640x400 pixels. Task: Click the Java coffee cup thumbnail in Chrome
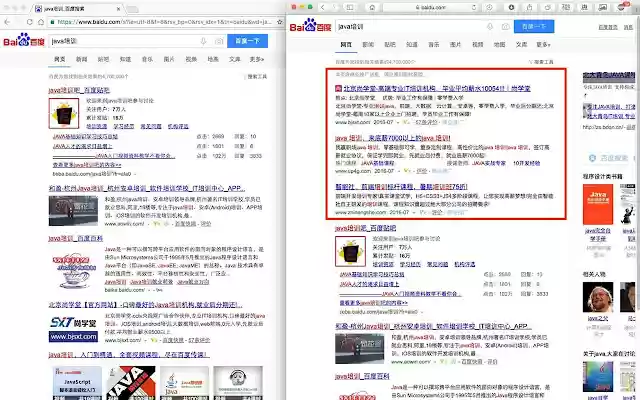74,271
